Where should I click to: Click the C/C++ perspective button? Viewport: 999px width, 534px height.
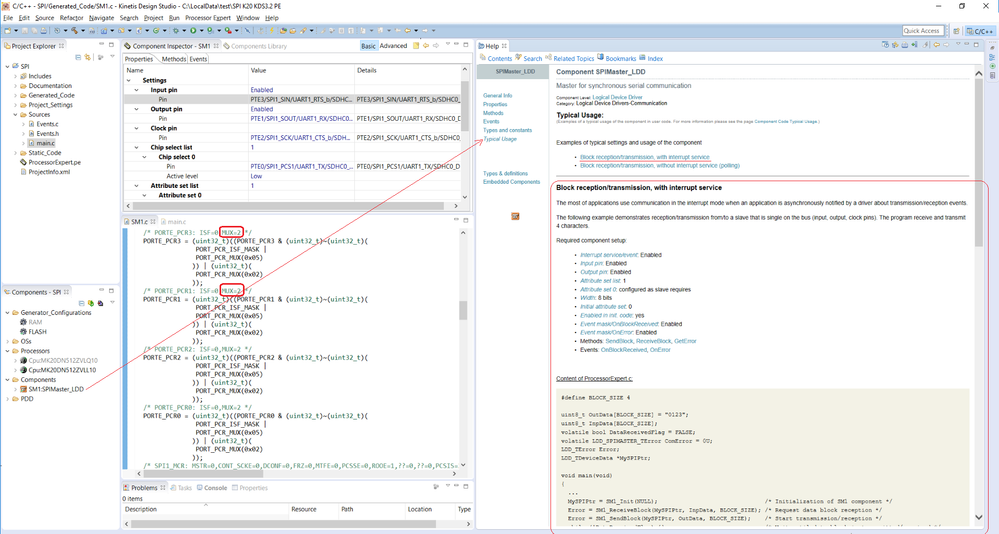[979, 31]
